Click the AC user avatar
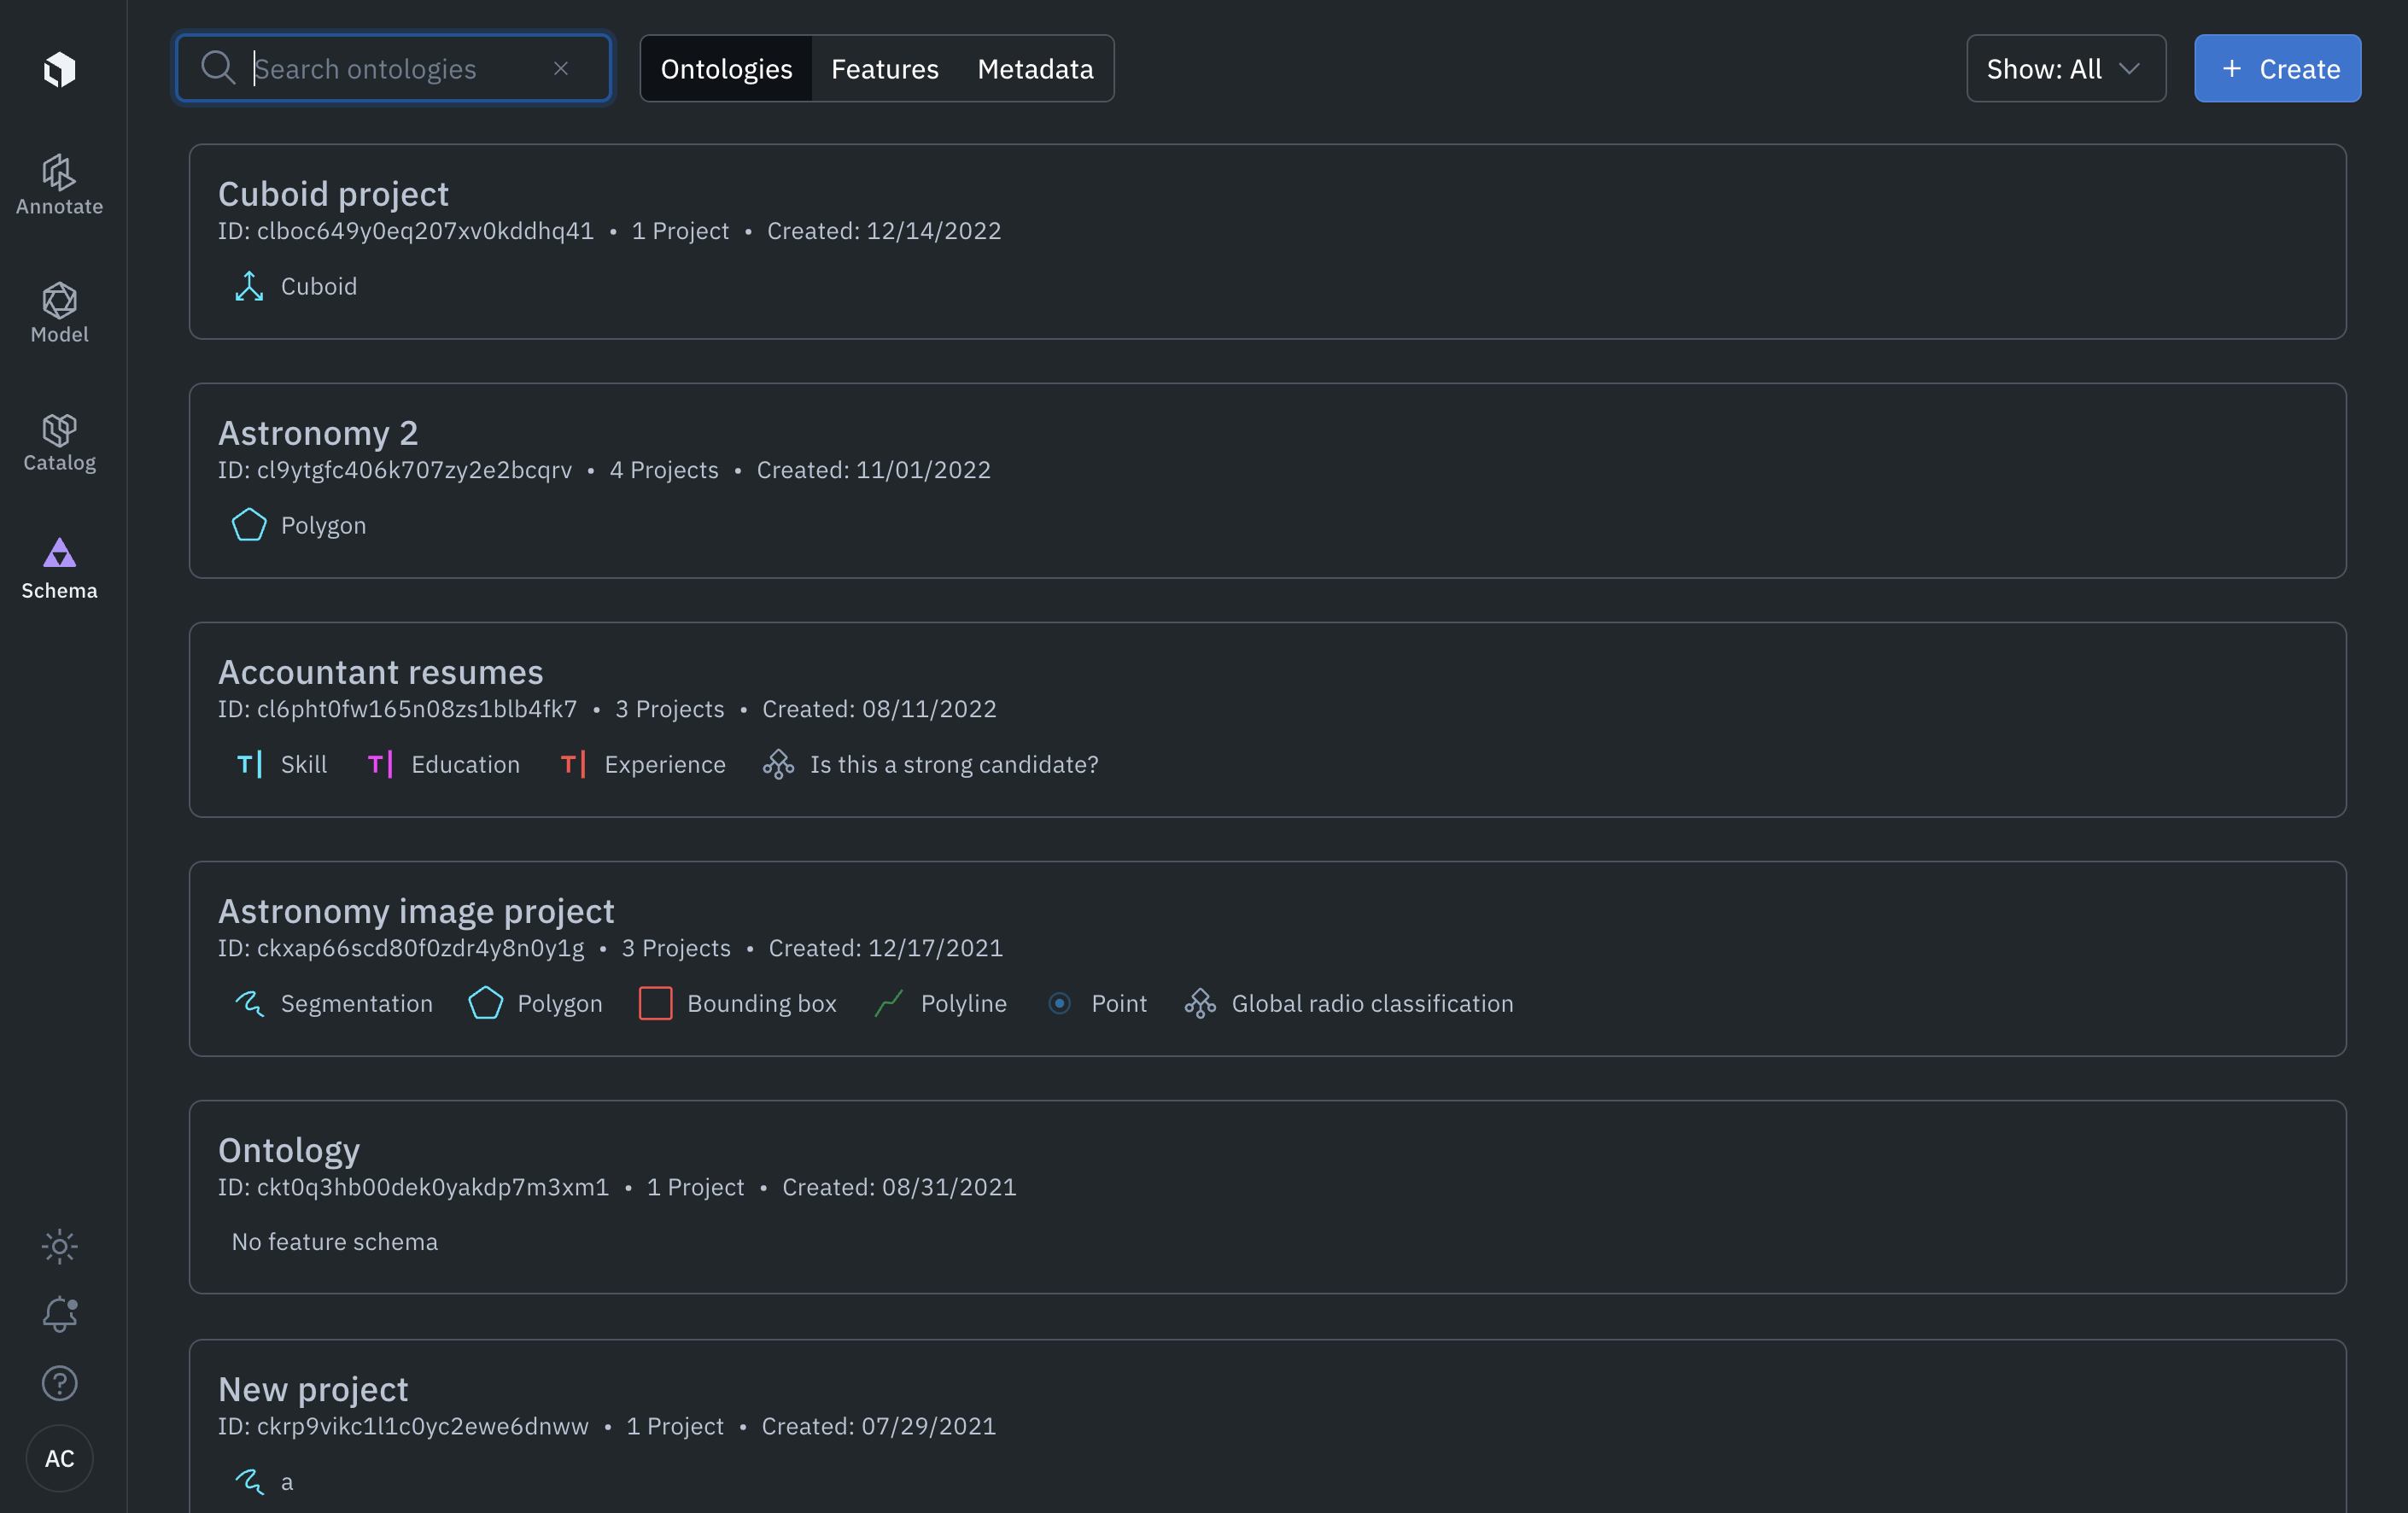 tap(59, 1458)
